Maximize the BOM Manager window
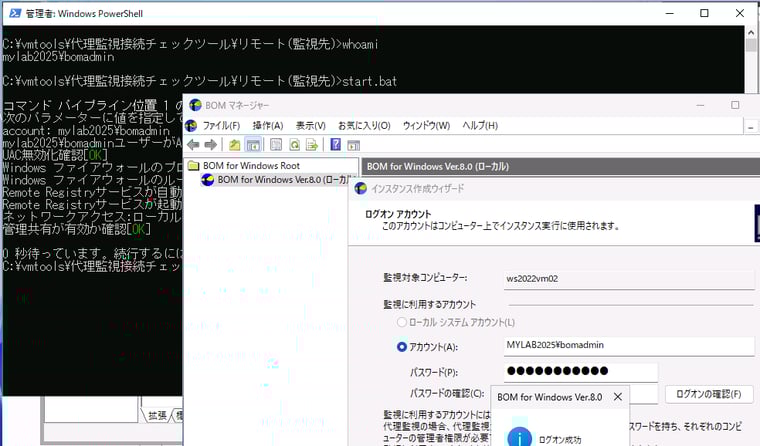This screenshot has width=760, height=446. 735,105
